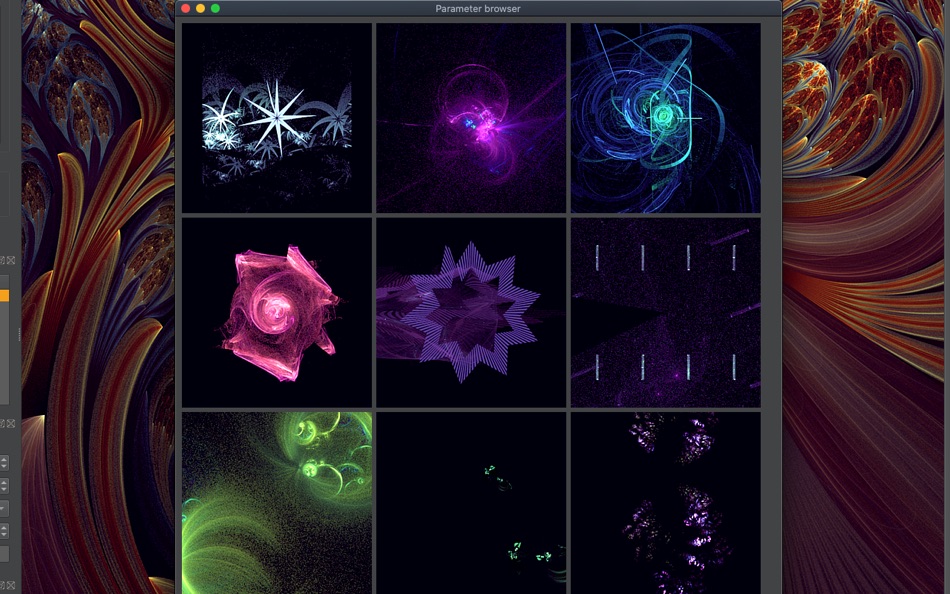Viewport: 950px width, 594px height.
Task: Open the purple cluster fractal preview
Action: click(x=666, y=505)
